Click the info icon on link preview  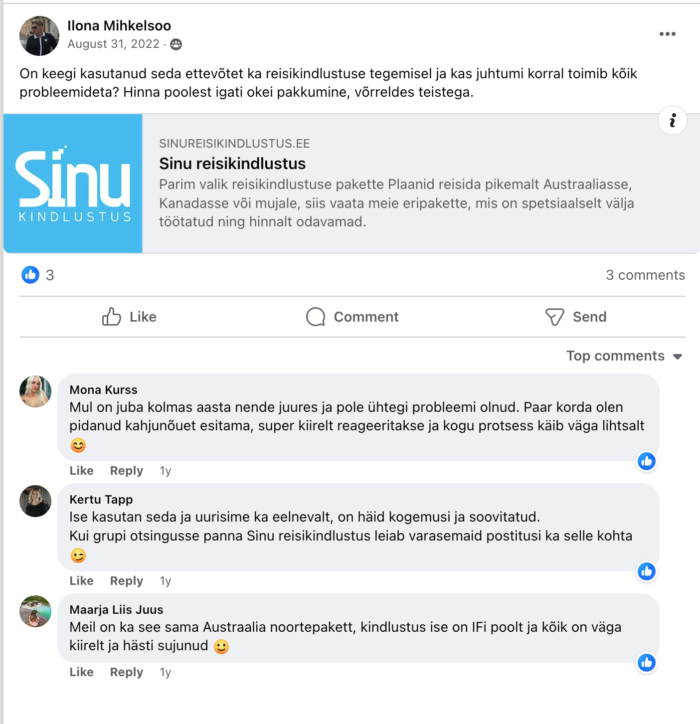(x=672, y=121)
